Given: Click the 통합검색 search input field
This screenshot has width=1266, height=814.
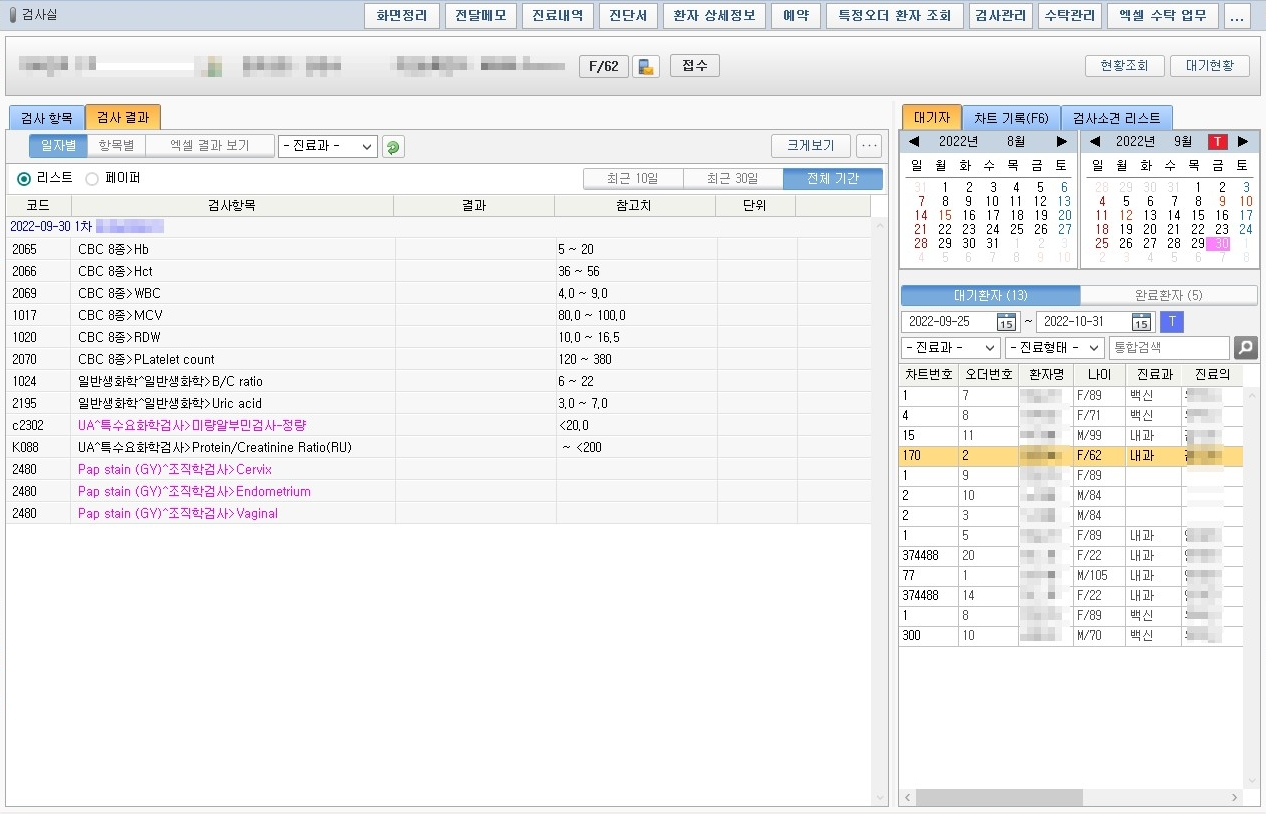Looking at the screenshot, I should pos(1169,348).
